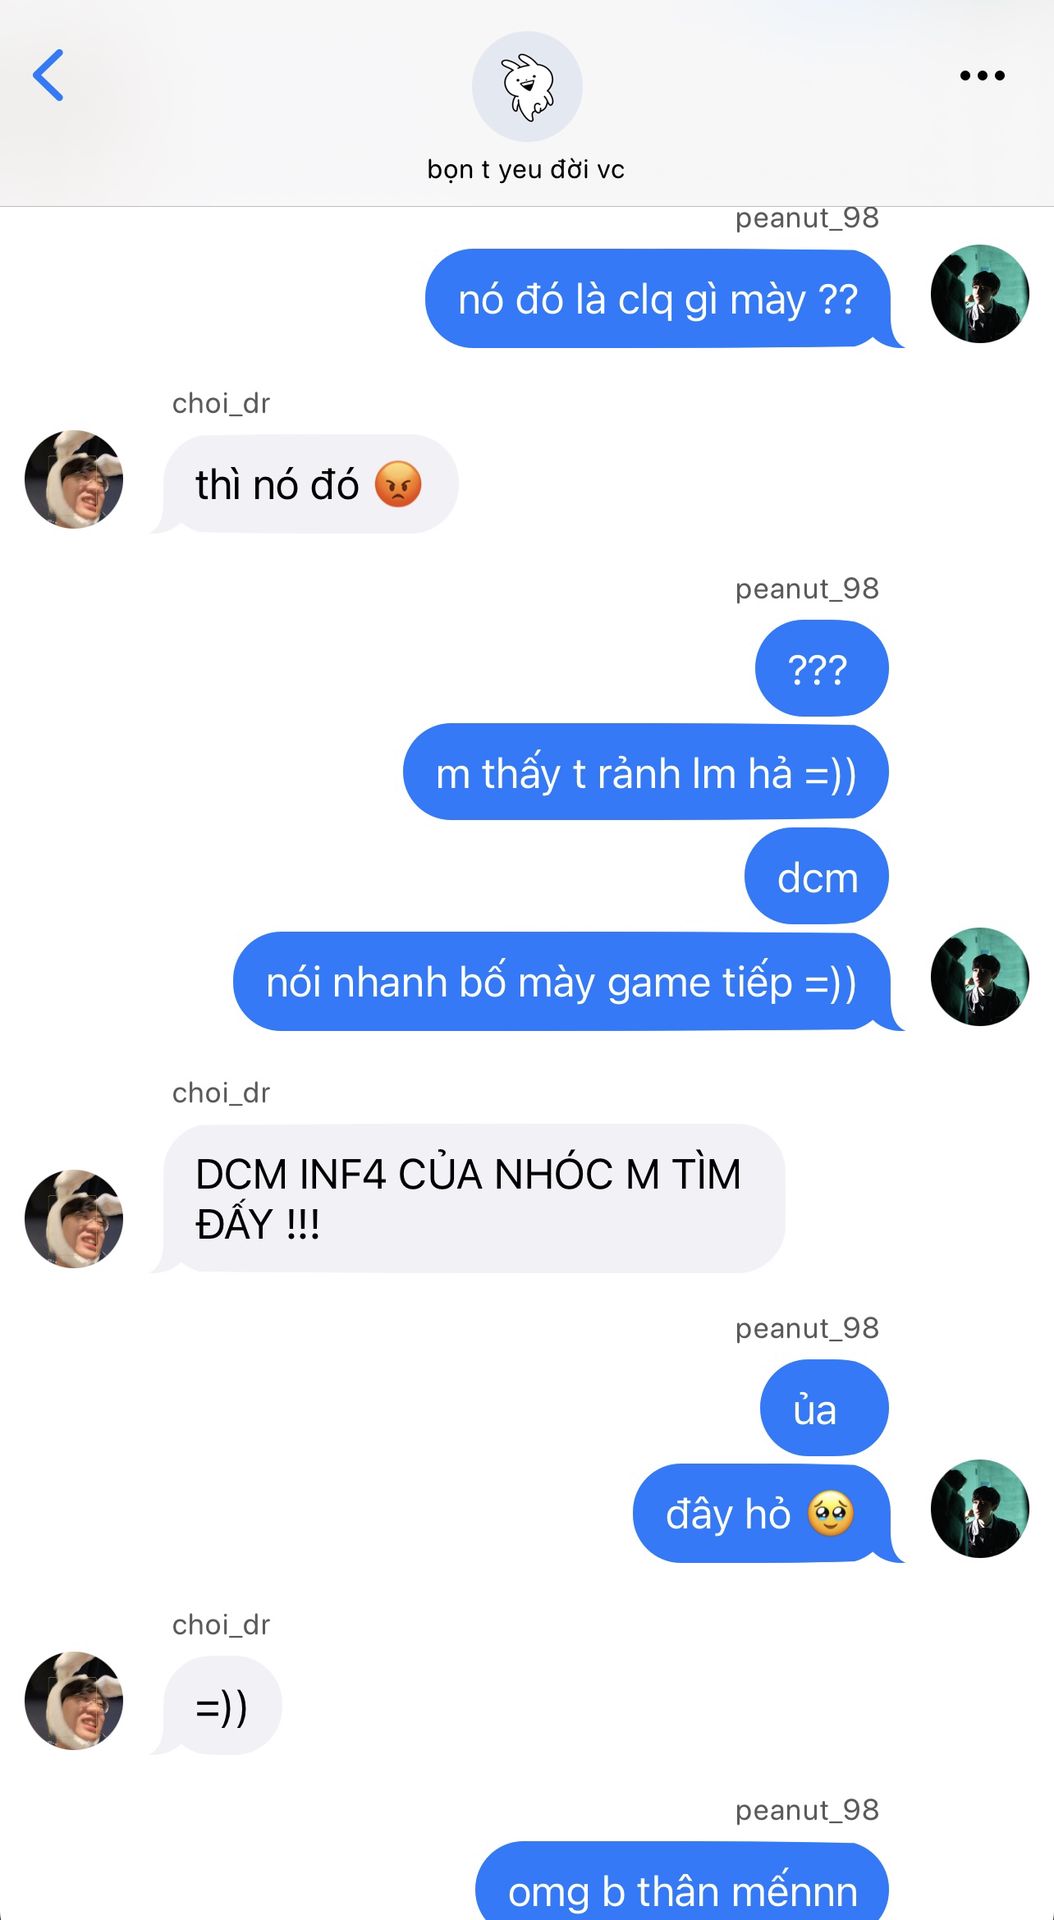1054x1920 pixels.
Task: Tap peanut_98 avatar beside 'nó đó là clq'
Action: [979, 294]
